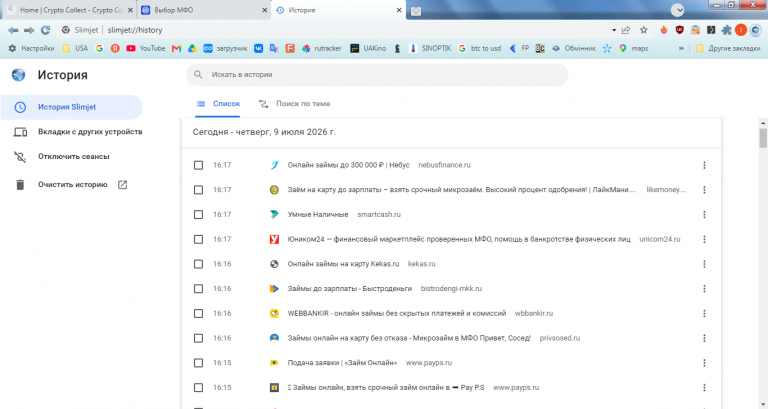The image size is (768, 409).
Task: Open Другие закладки folder
Action: (728, 48)
